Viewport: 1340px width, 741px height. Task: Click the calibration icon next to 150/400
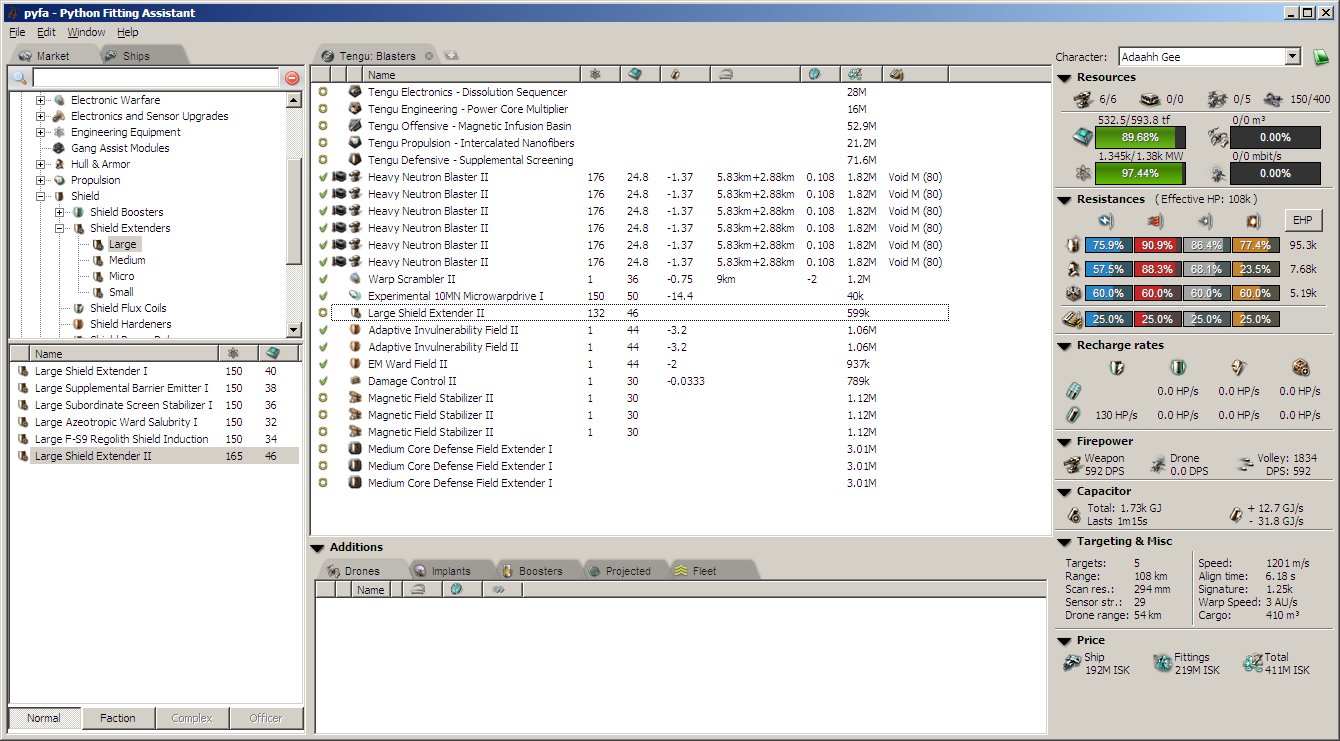tap(1273, 99)
